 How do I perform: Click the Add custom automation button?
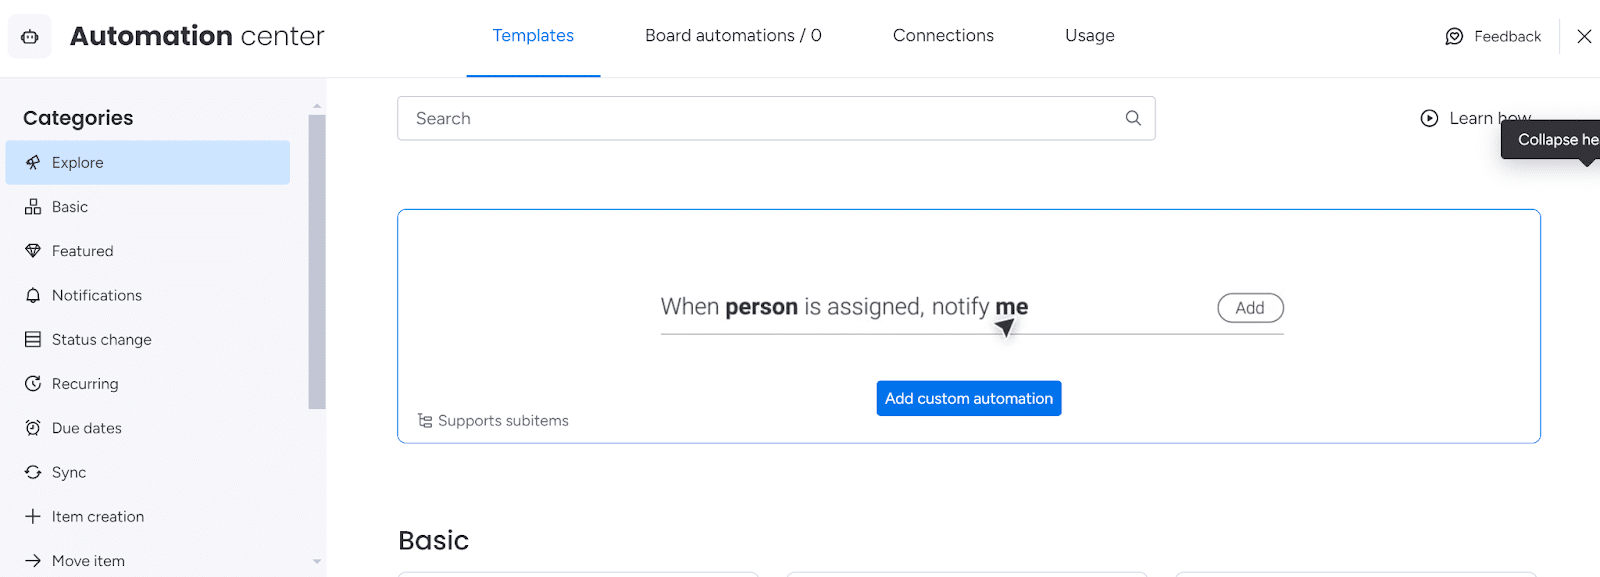(x=969, y=398)
